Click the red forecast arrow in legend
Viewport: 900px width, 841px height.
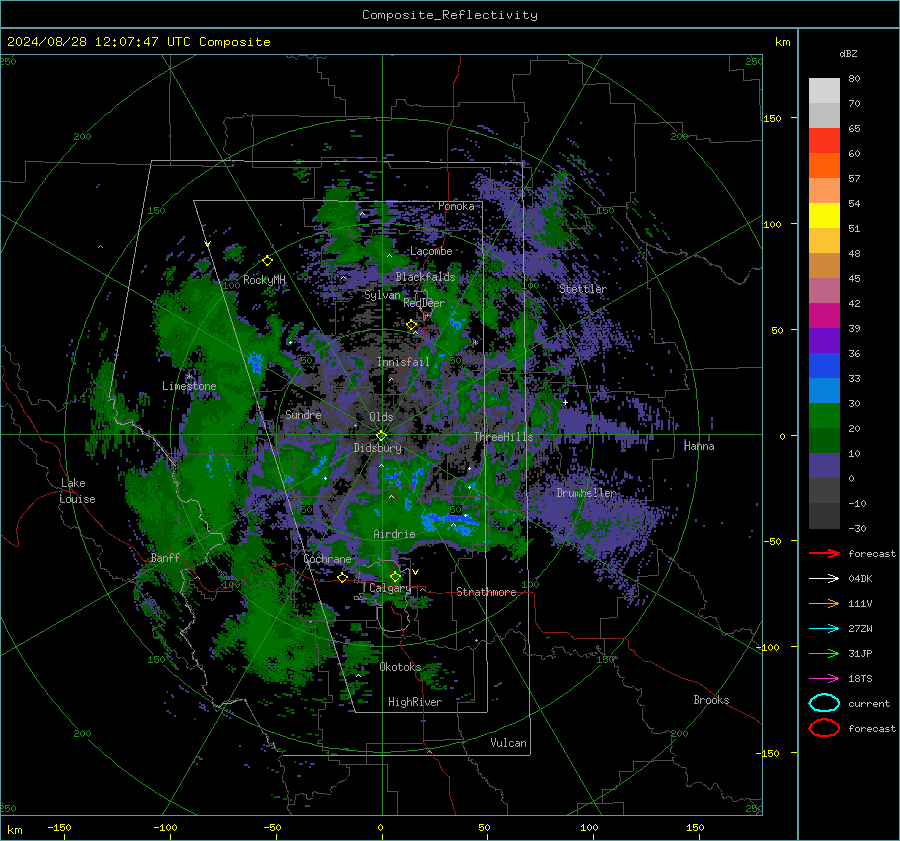[x=824, y=553]
